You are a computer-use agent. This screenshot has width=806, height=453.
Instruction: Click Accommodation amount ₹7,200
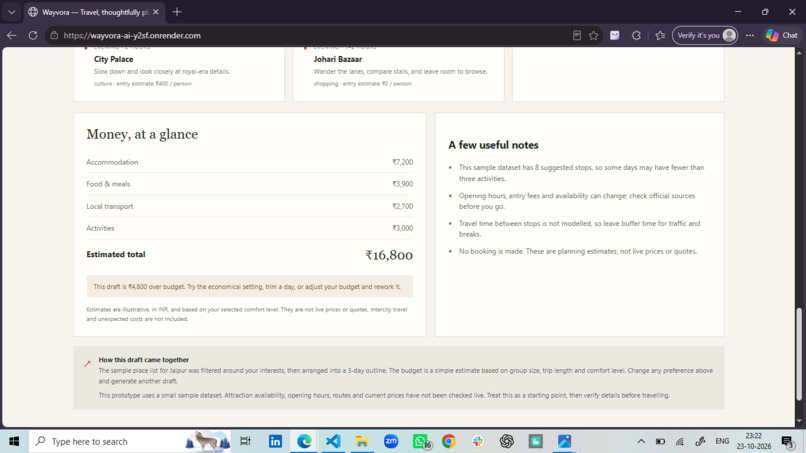(402, 162)
